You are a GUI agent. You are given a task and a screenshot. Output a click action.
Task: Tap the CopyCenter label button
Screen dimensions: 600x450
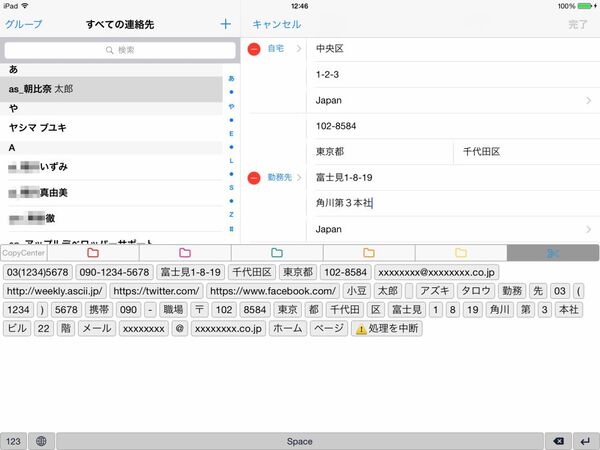[23, 253]
